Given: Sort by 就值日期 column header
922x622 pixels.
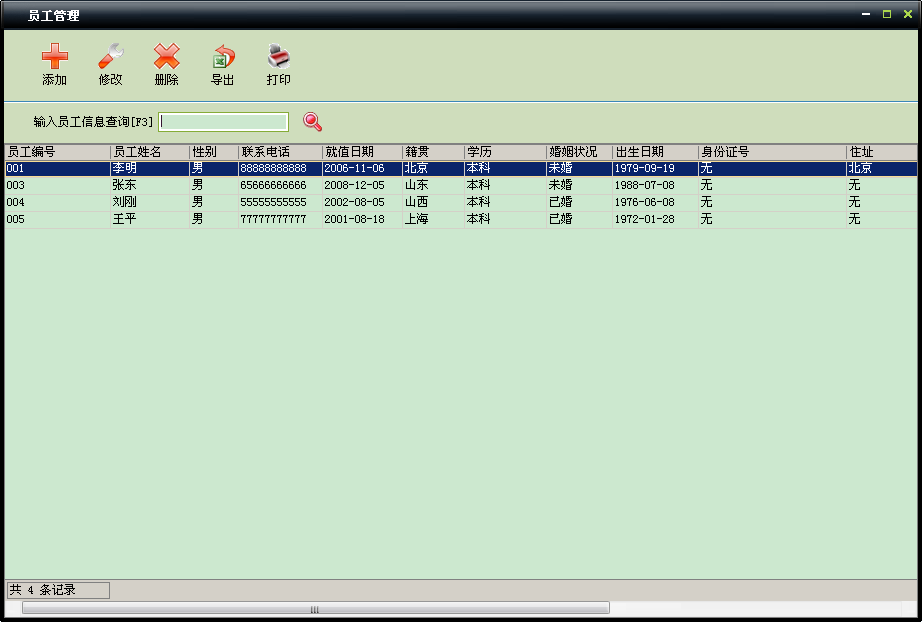Looking at the screenshot, I should pos(362,152).
